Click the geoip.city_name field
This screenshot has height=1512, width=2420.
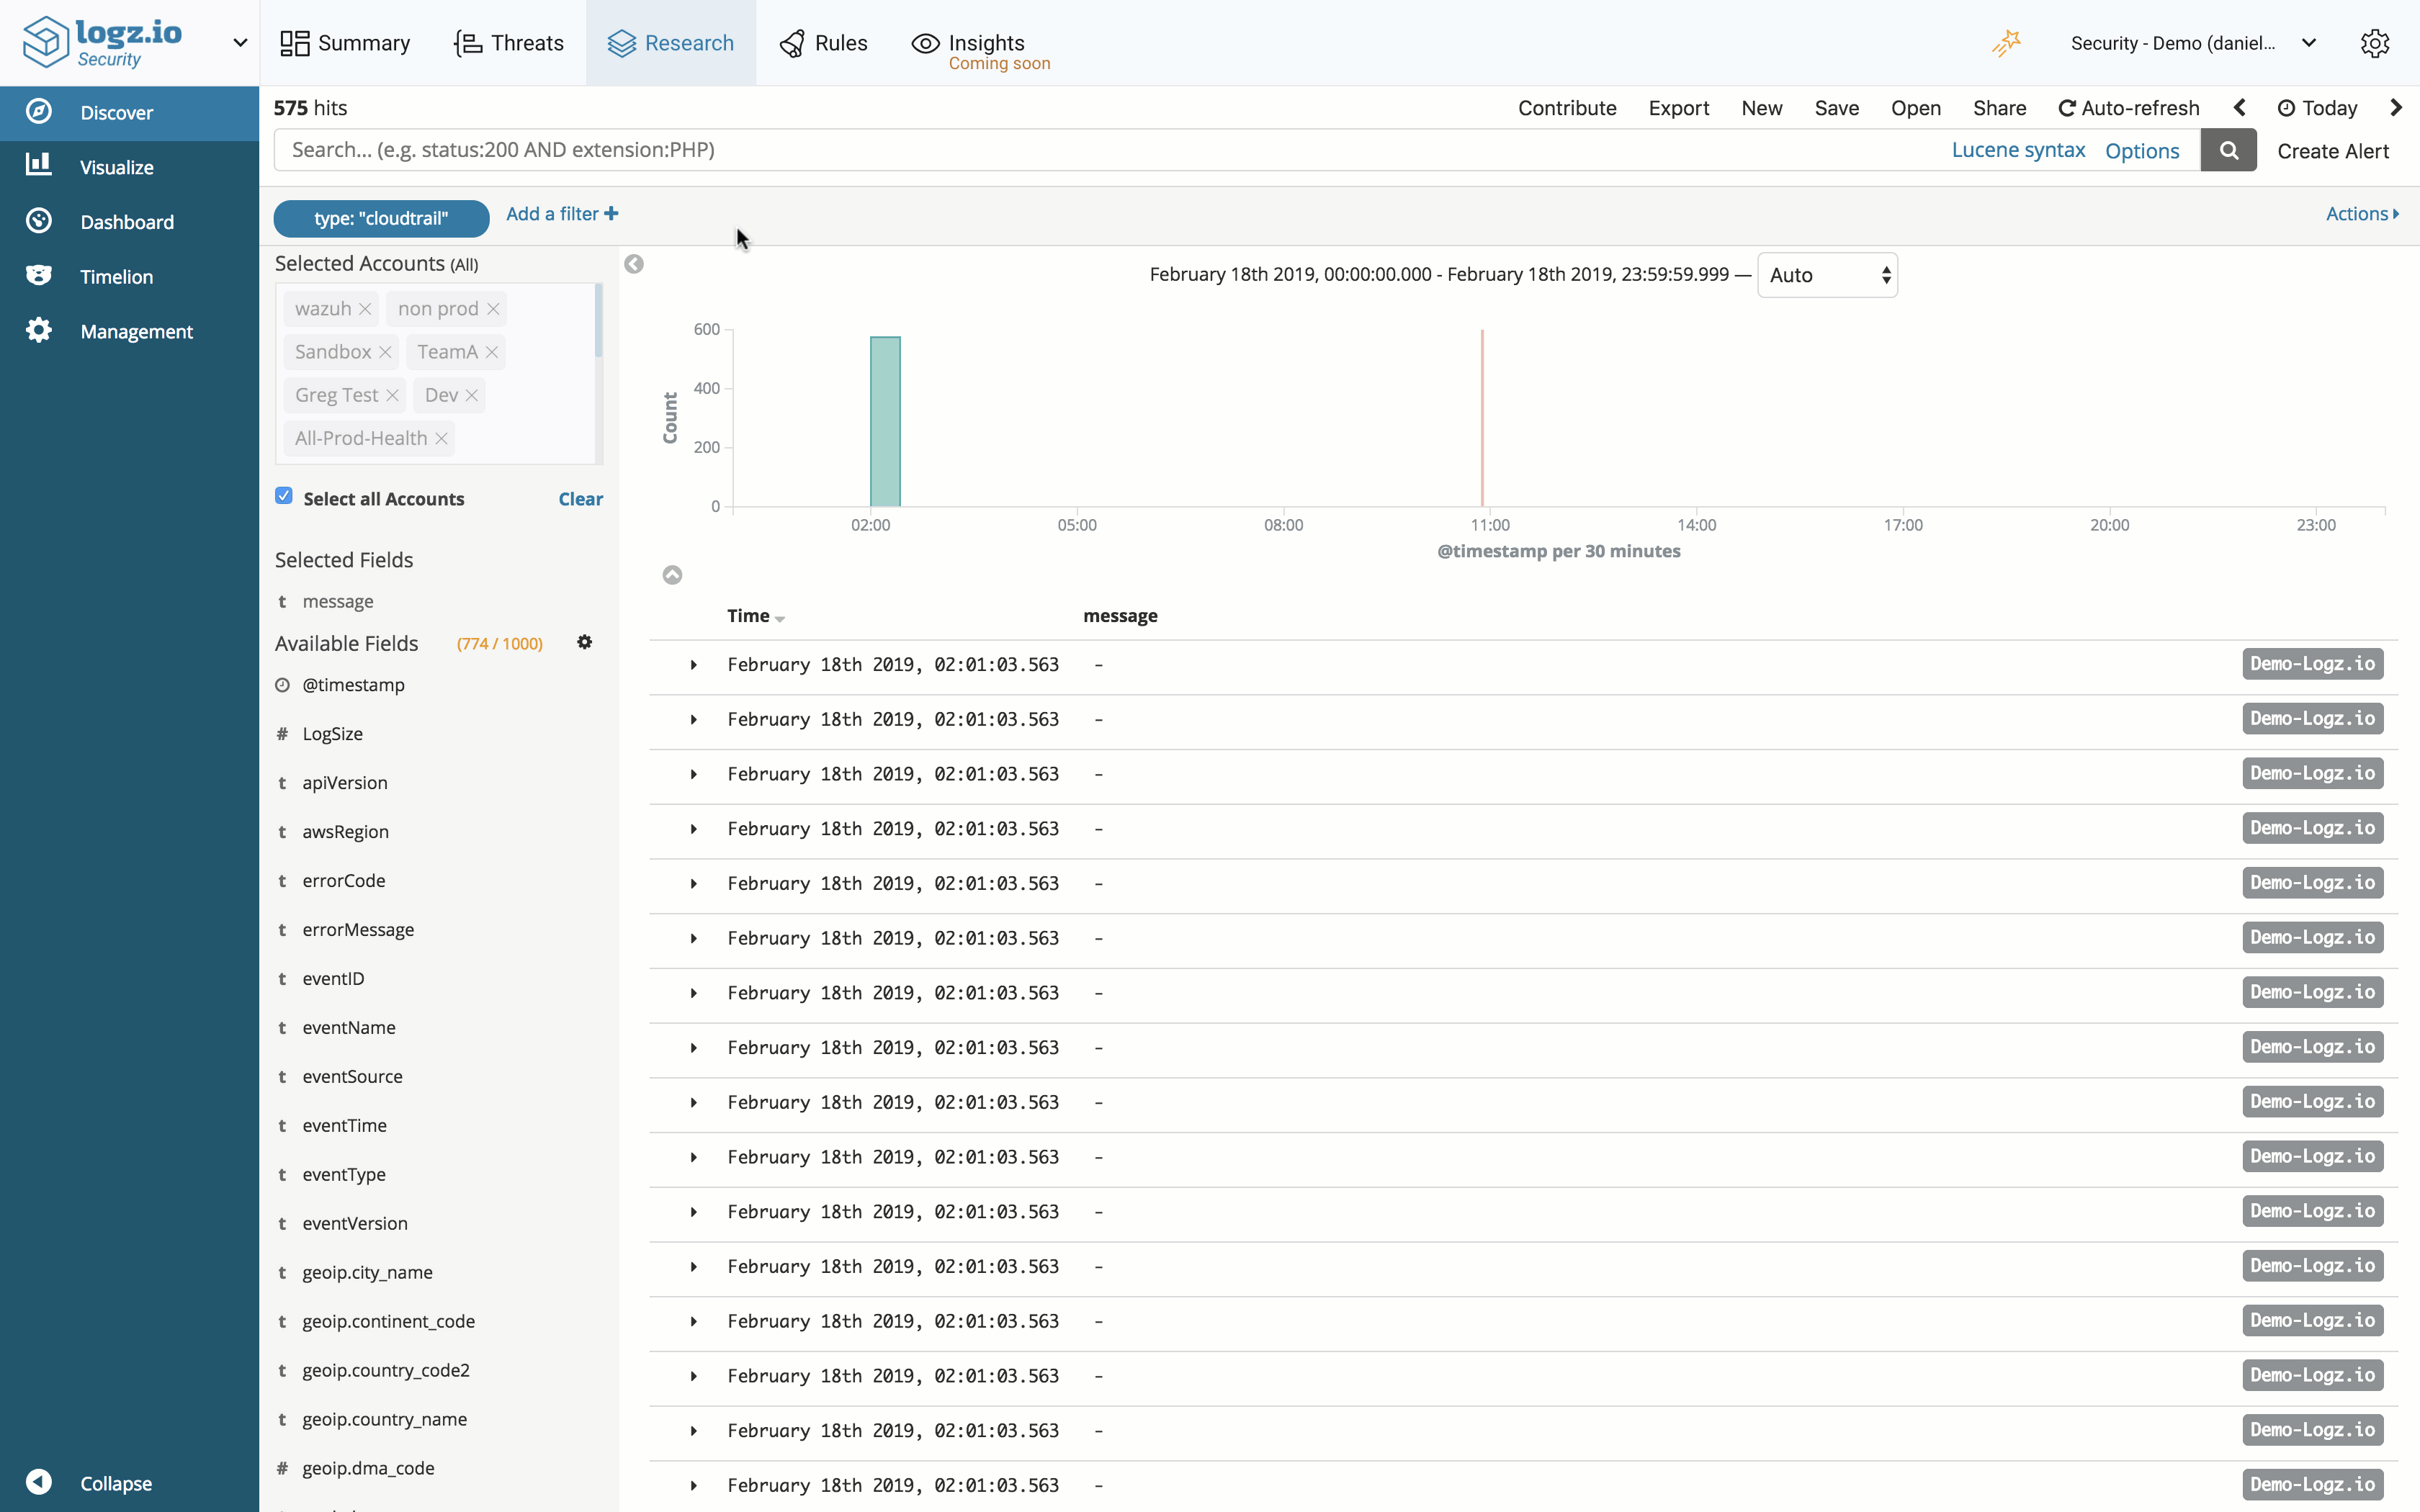tap(367, 1272)
